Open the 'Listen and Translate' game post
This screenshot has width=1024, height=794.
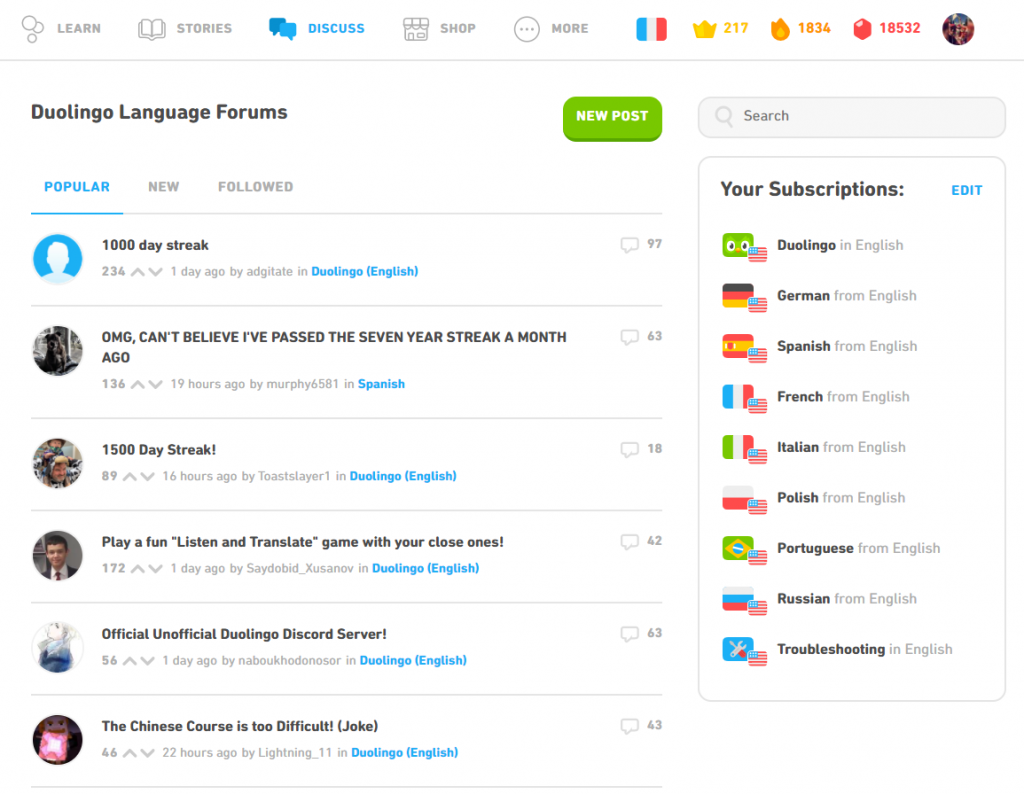(302, 542)
